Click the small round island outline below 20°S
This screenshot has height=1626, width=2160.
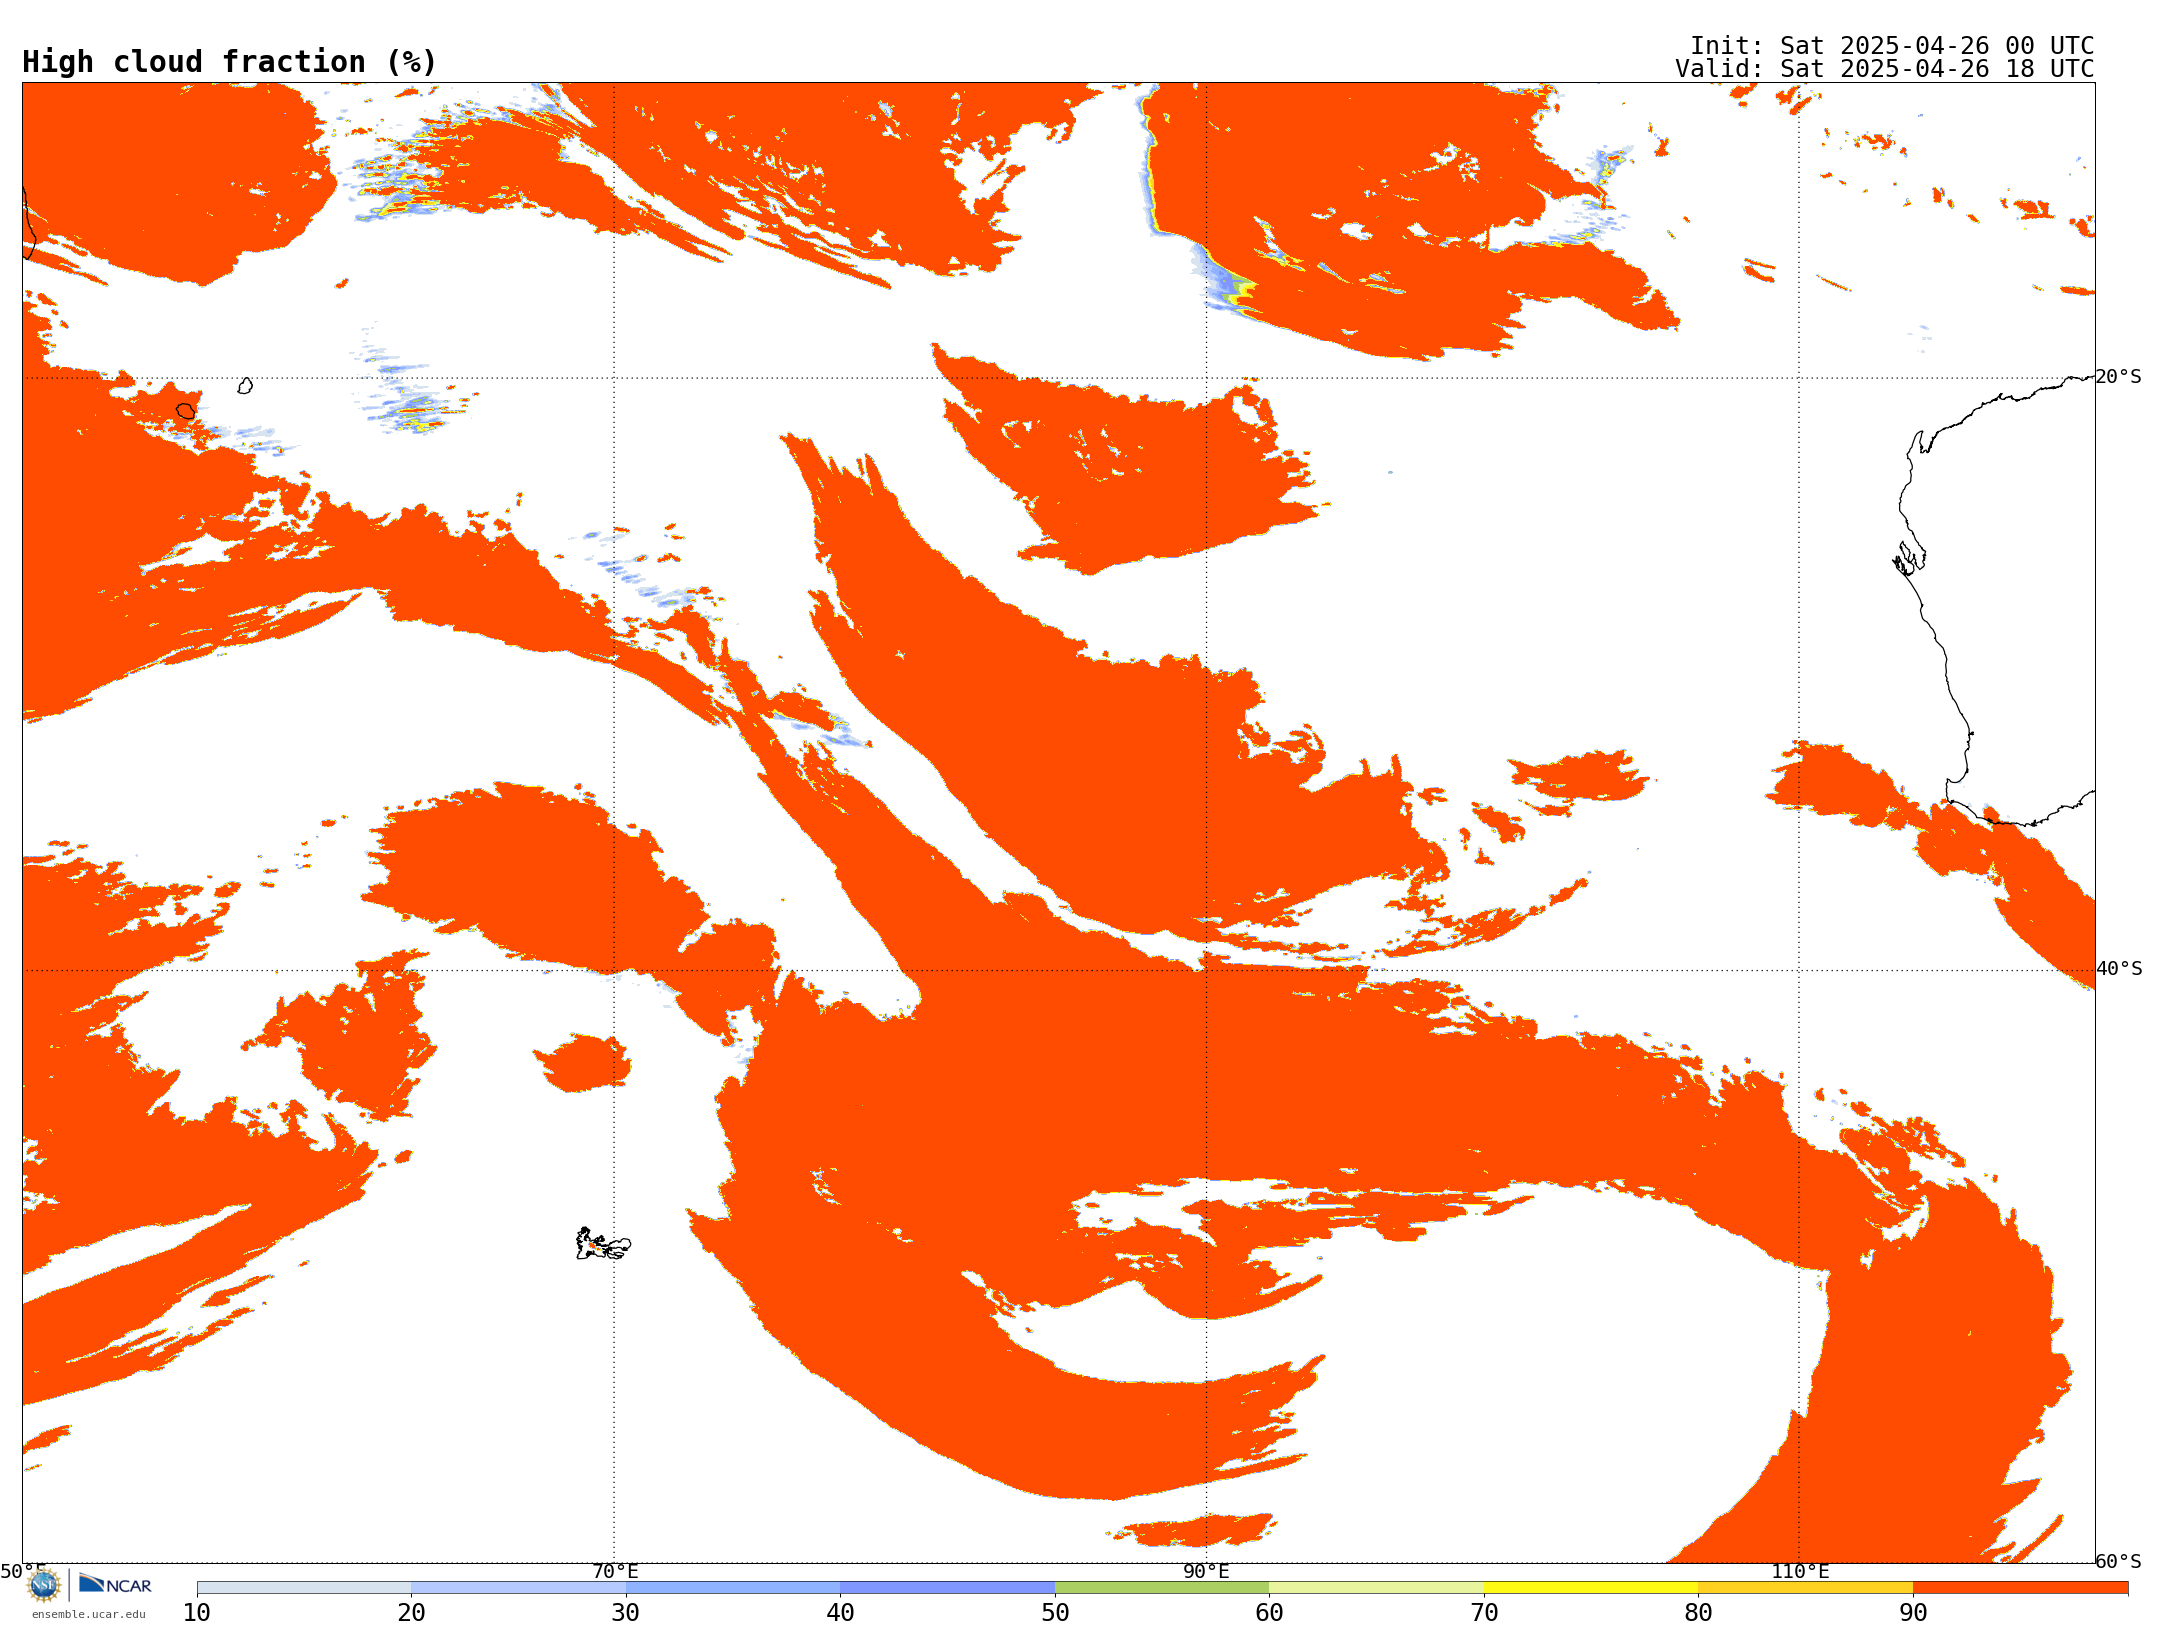click(x=186, y=411)
